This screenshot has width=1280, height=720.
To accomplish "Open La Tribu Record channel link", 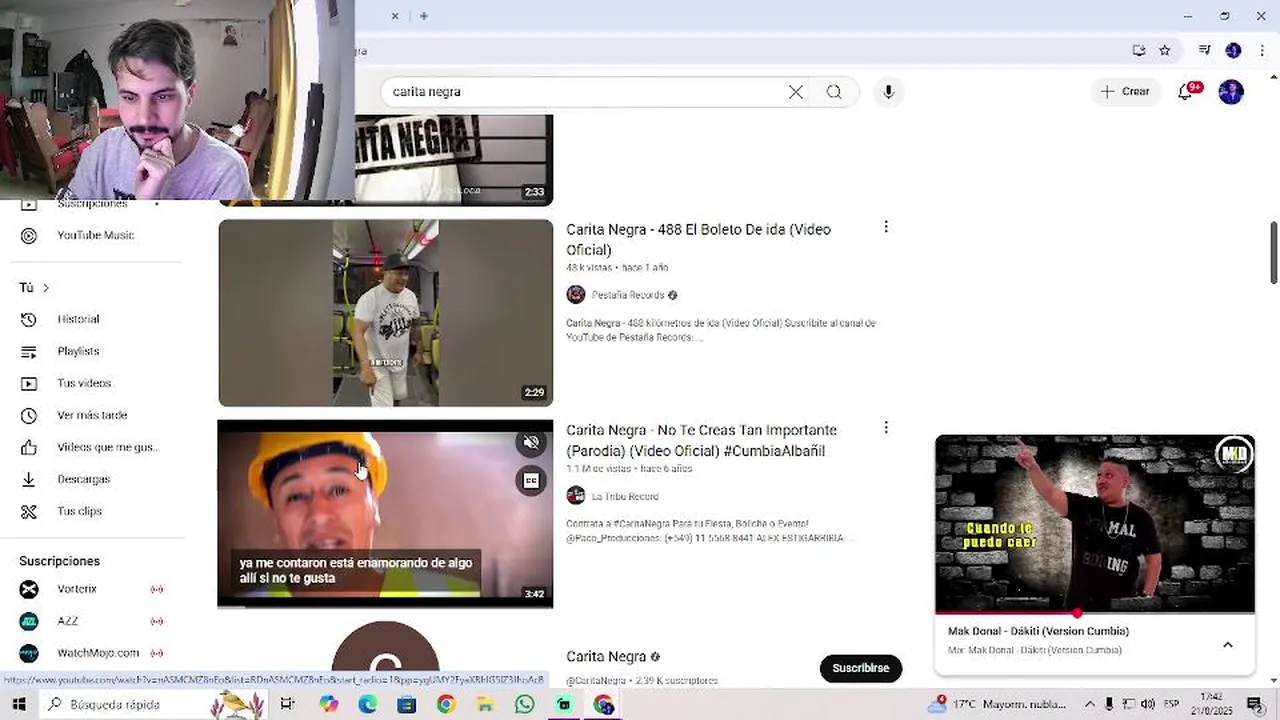I will [x=624, y=496].
